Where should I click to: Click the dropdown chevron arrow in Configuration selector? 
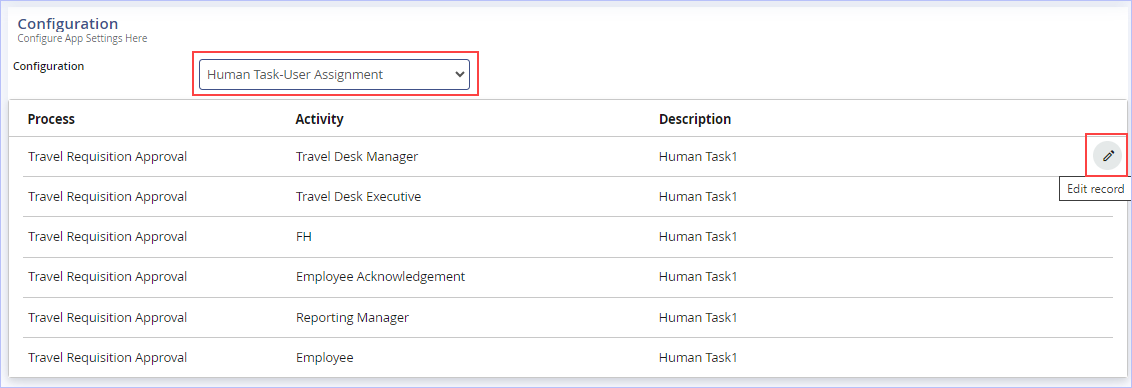point(458,74)
